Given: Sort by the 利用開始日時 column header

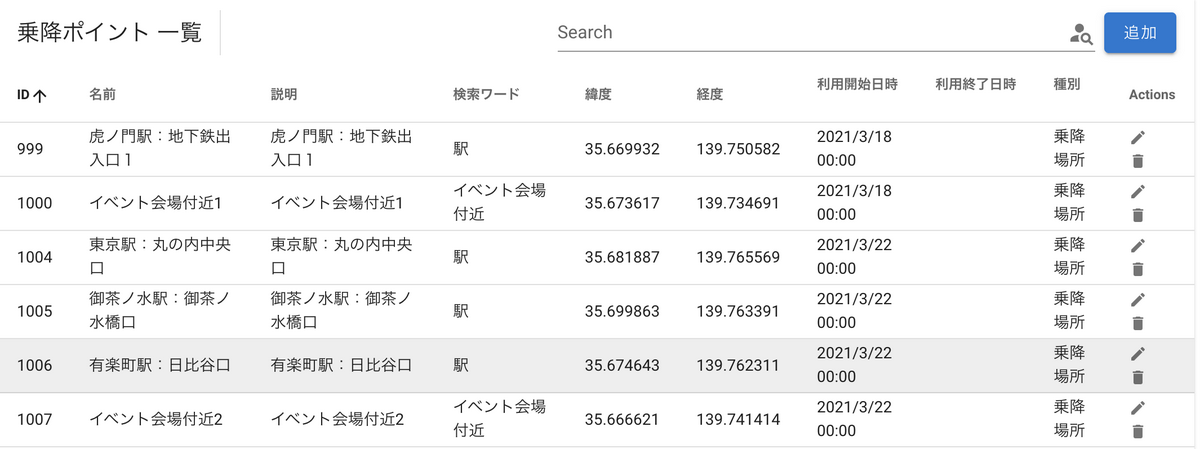Looking at the screenshot, I should (x=857, y=84).
